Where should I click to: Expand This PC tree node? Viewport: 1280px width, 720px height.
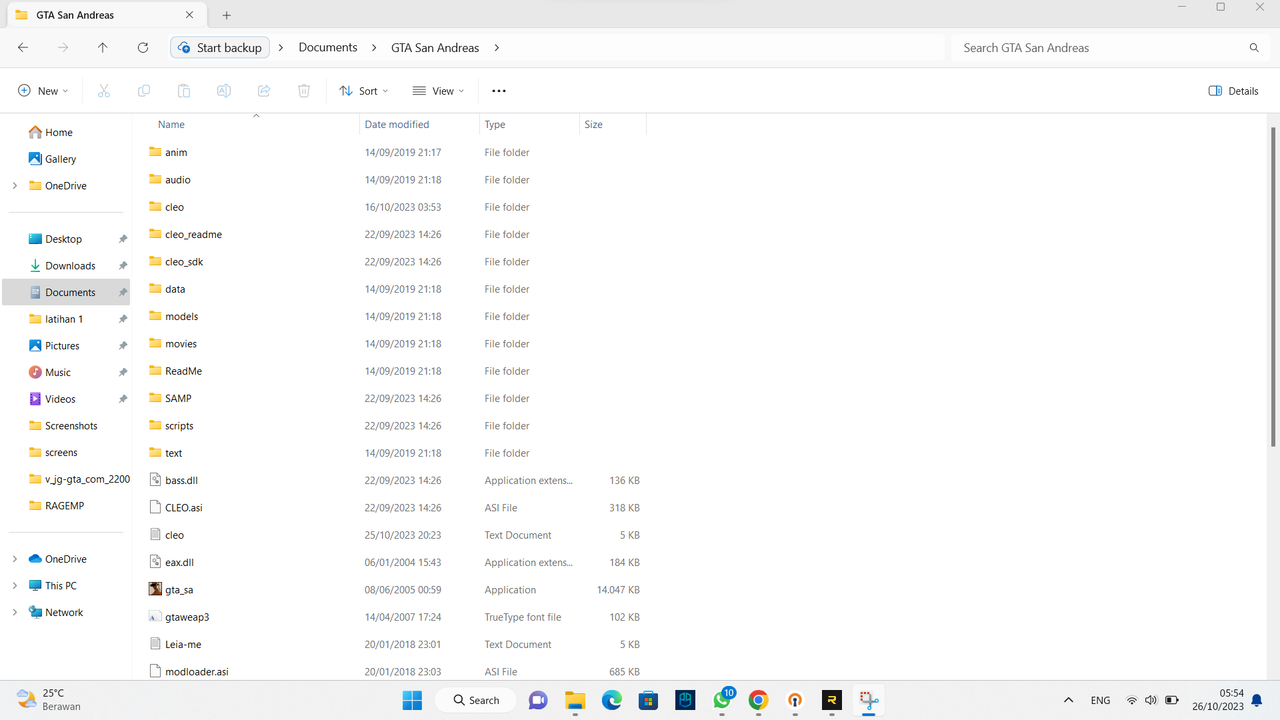(x=14, y=586)
